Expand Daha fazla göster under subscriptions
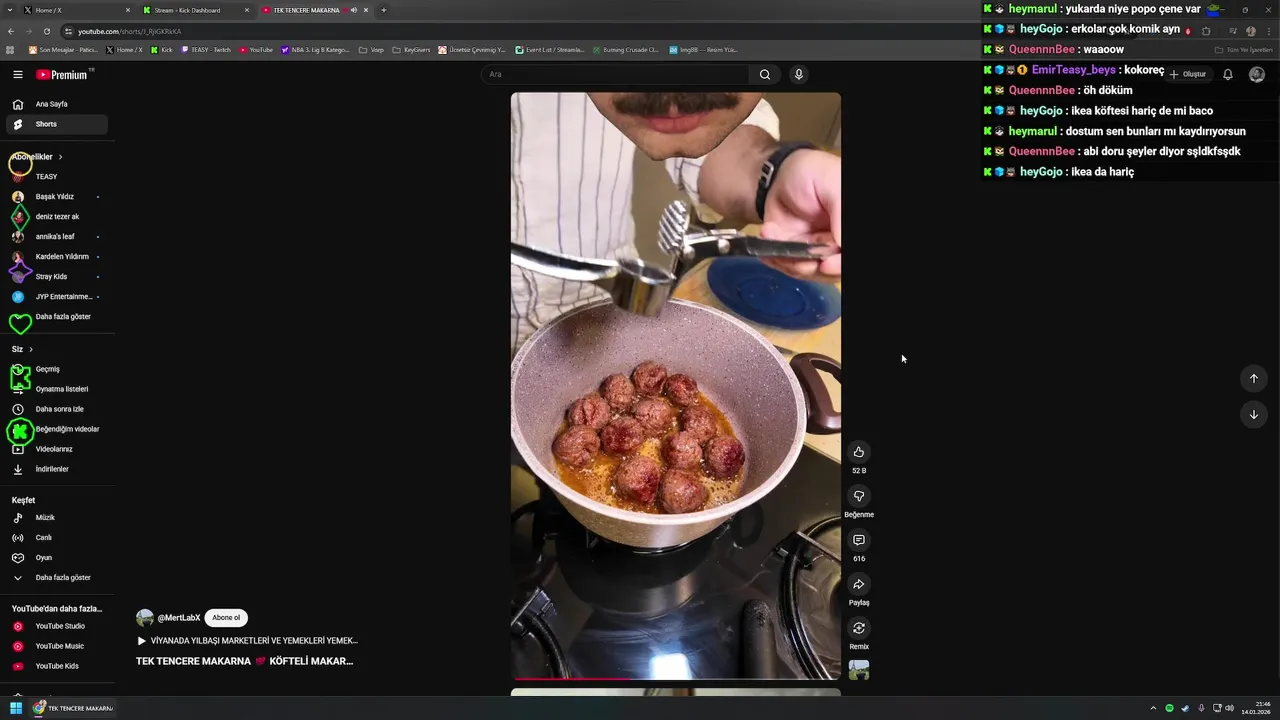Screen dimensions: 1280x720 (x=57, y=317)
